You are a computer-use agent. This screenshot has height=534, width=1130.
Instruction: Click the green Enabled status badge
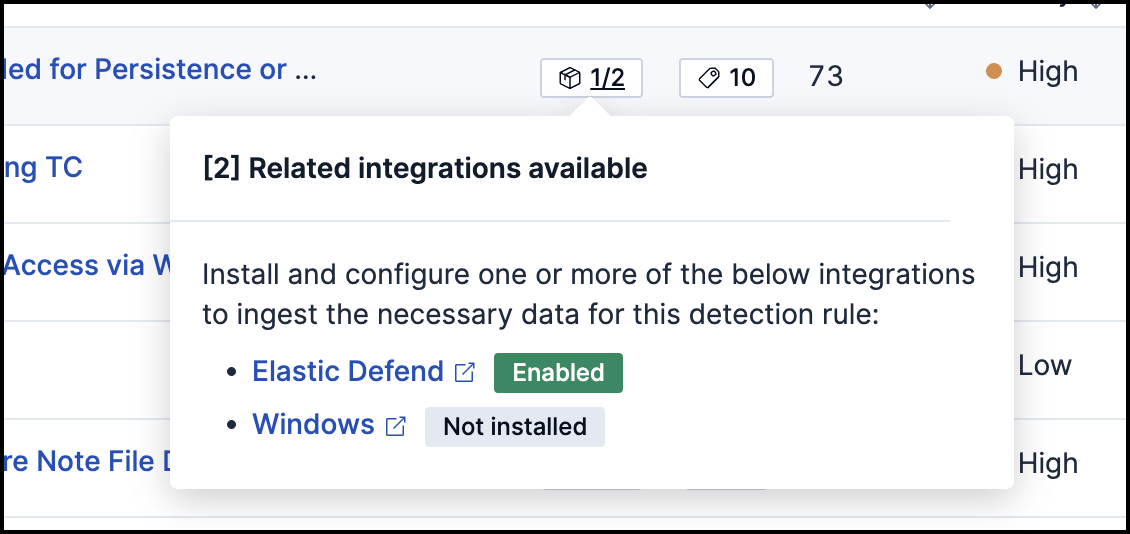click(558, 373)
